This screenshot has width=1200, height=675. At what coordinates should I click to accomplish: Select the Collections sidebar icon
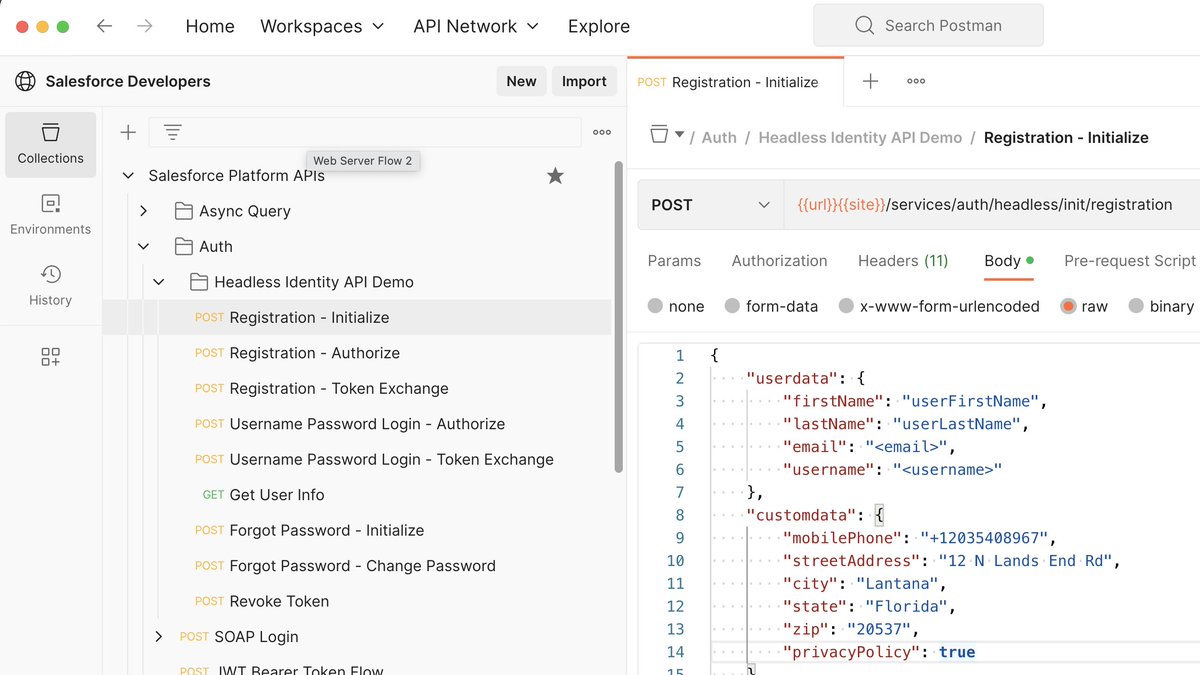50,144
